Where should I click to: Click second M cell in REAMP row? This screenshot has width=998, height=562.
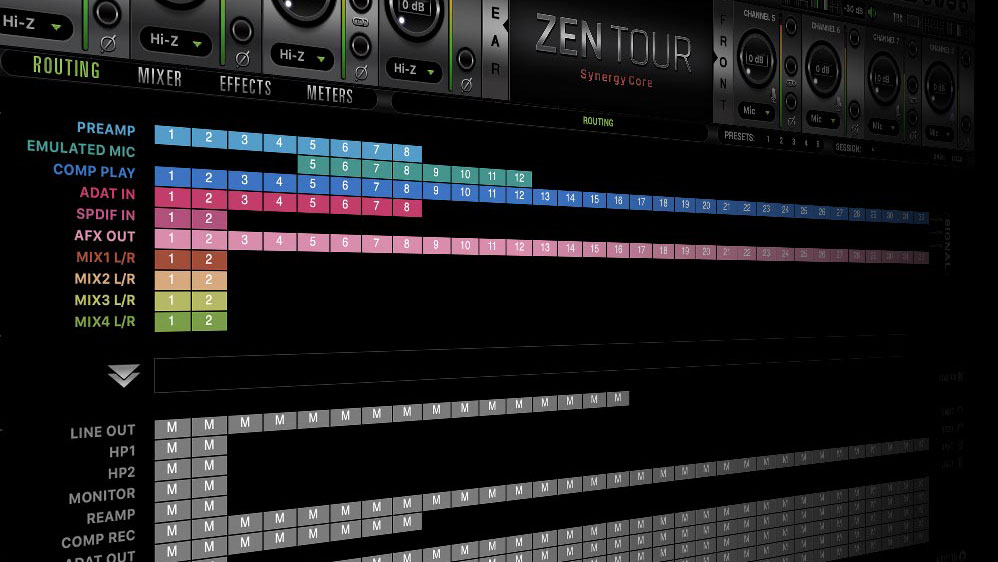209,507
